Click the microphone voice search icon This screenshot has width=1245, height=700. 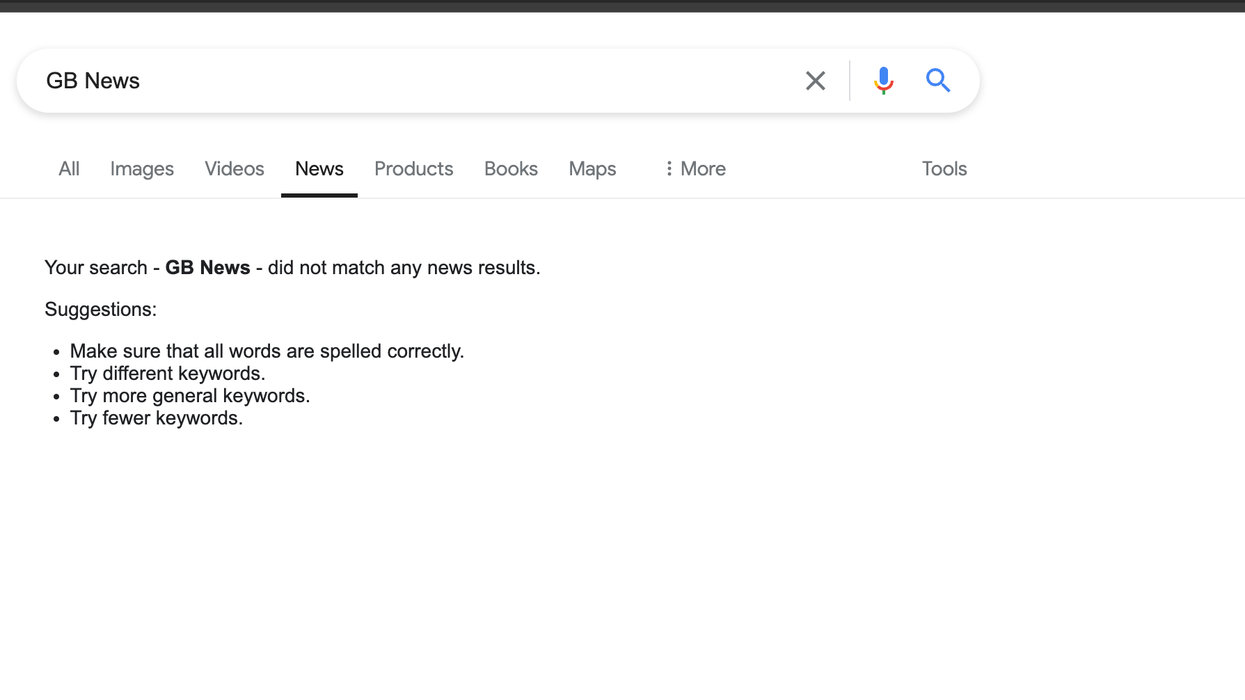coord(883,80)
